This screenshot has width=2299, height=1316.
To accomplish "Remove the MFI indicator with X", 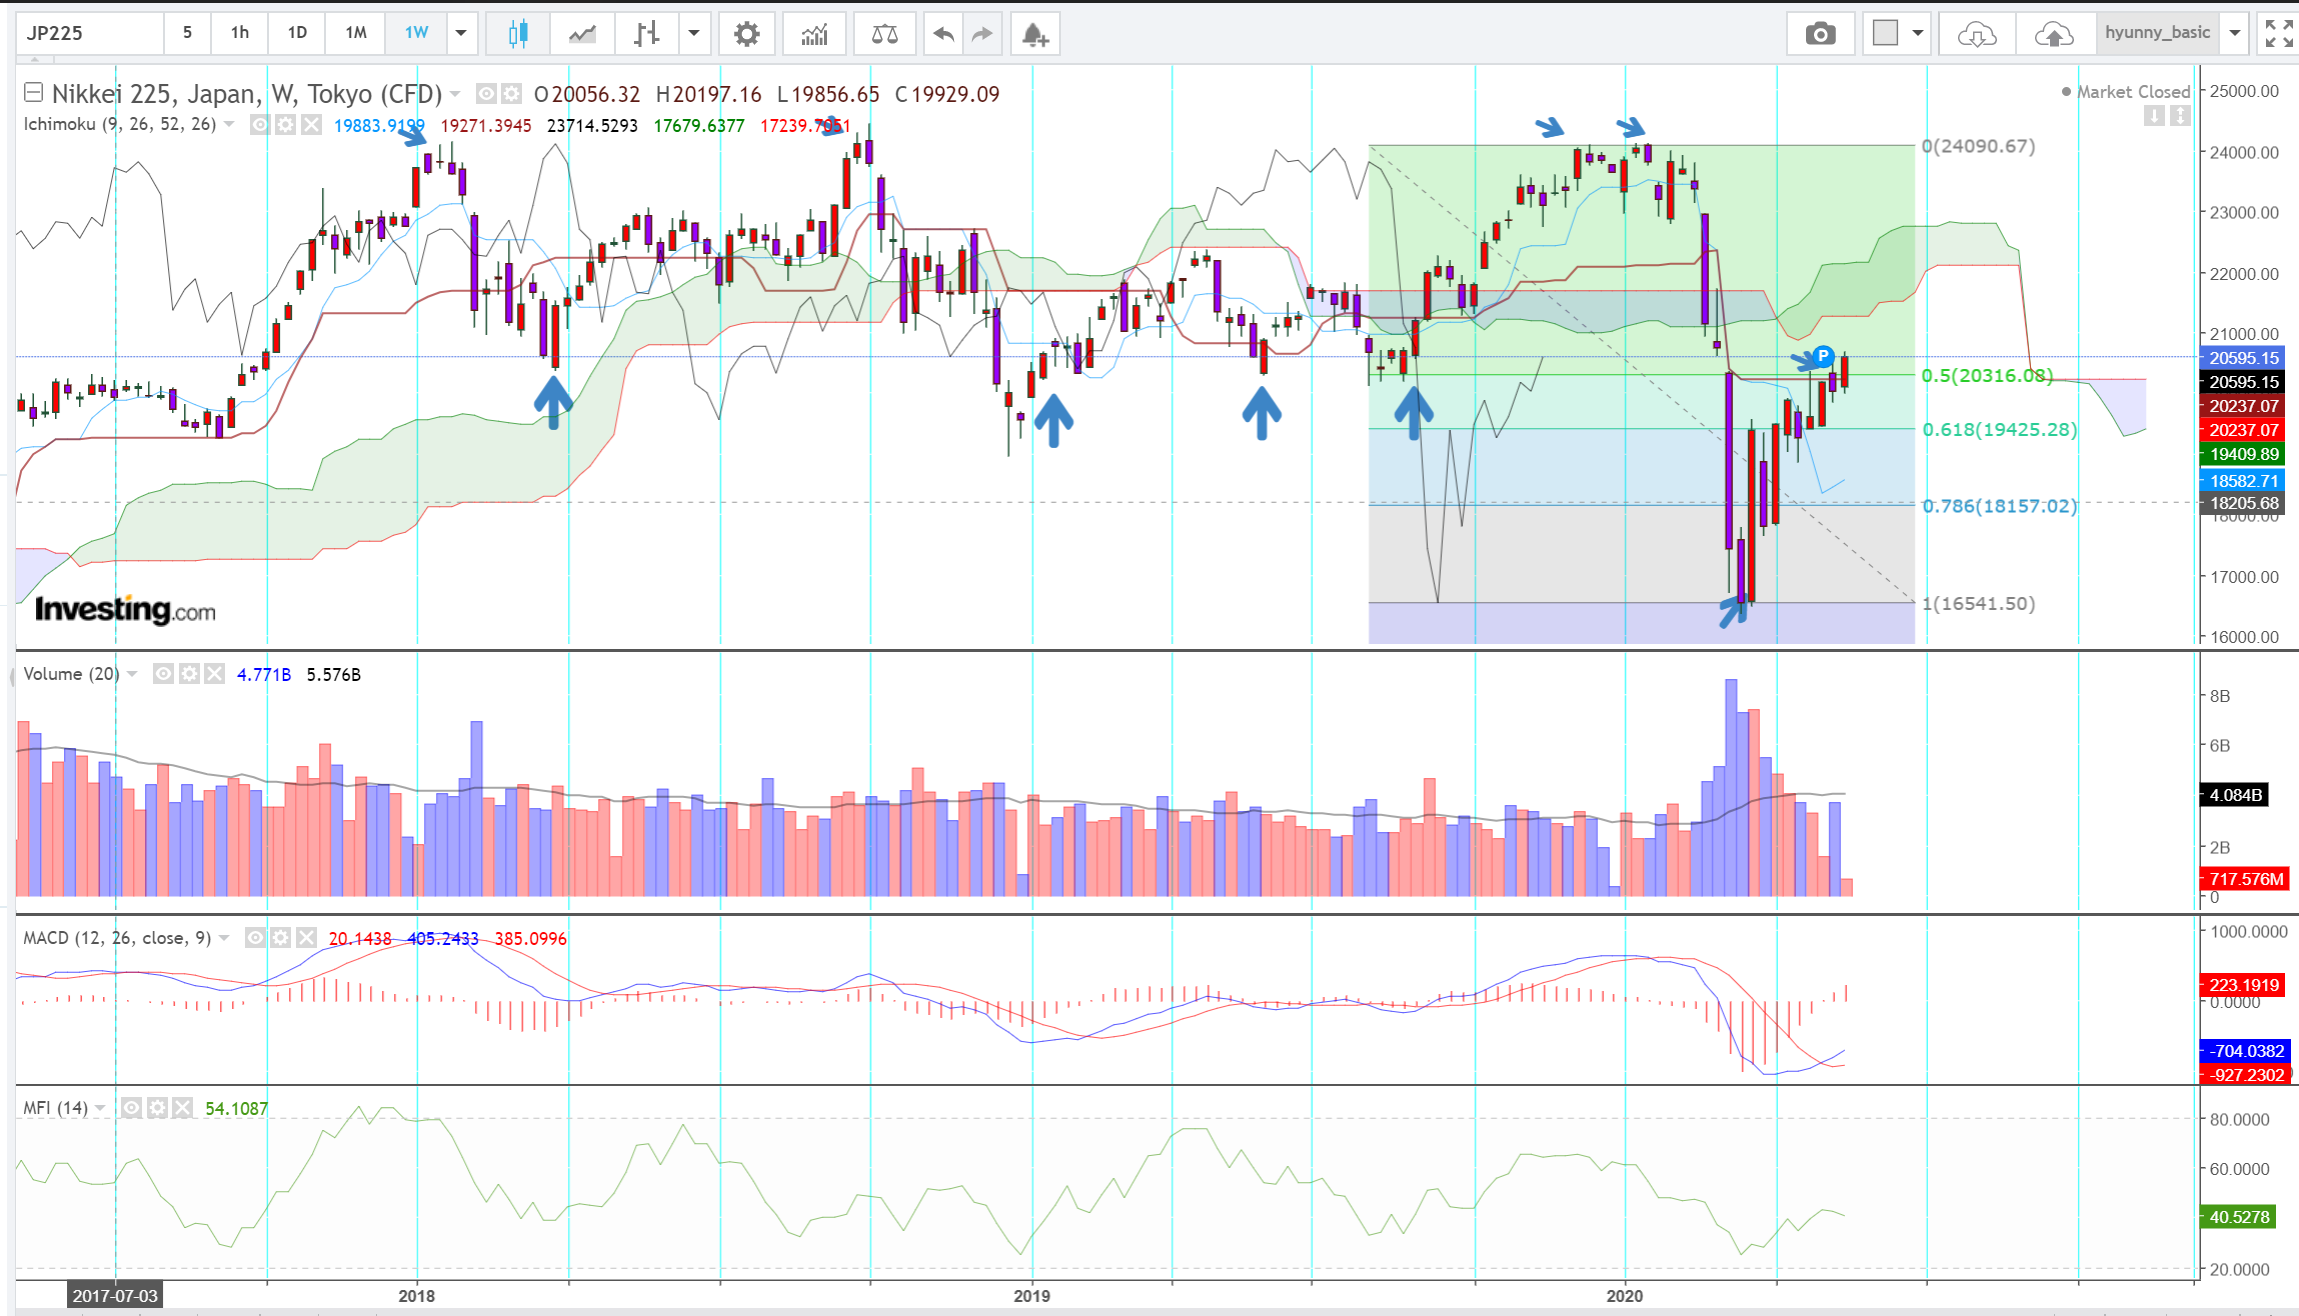I will 182,1108.
